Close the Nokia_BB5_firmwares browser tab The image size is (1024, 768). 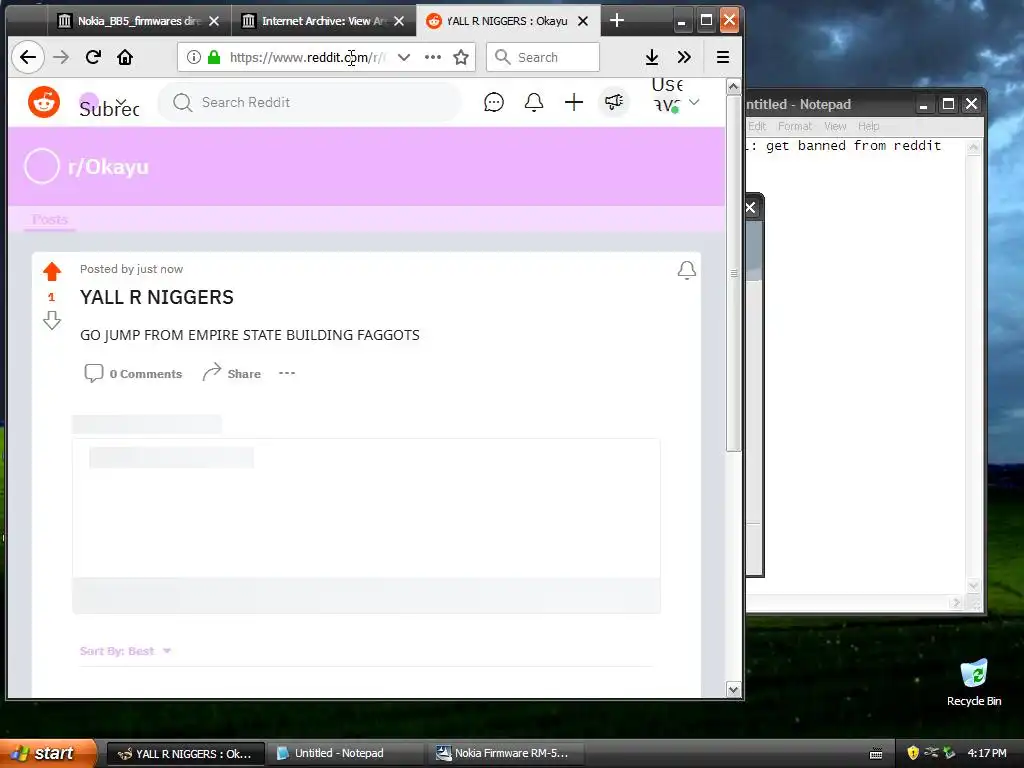coord(214,21)
